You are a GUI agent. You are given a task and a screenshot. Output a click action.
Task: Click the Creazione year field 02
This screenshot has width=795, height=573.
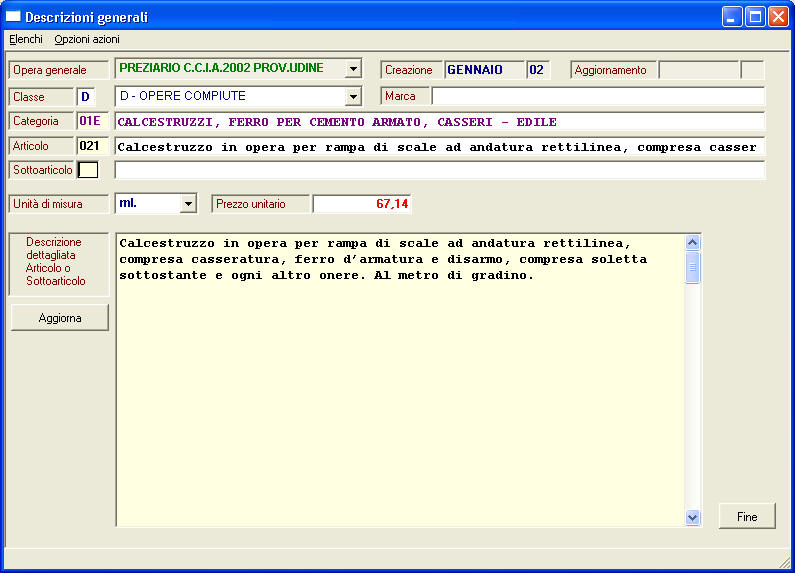pos(537,69)
